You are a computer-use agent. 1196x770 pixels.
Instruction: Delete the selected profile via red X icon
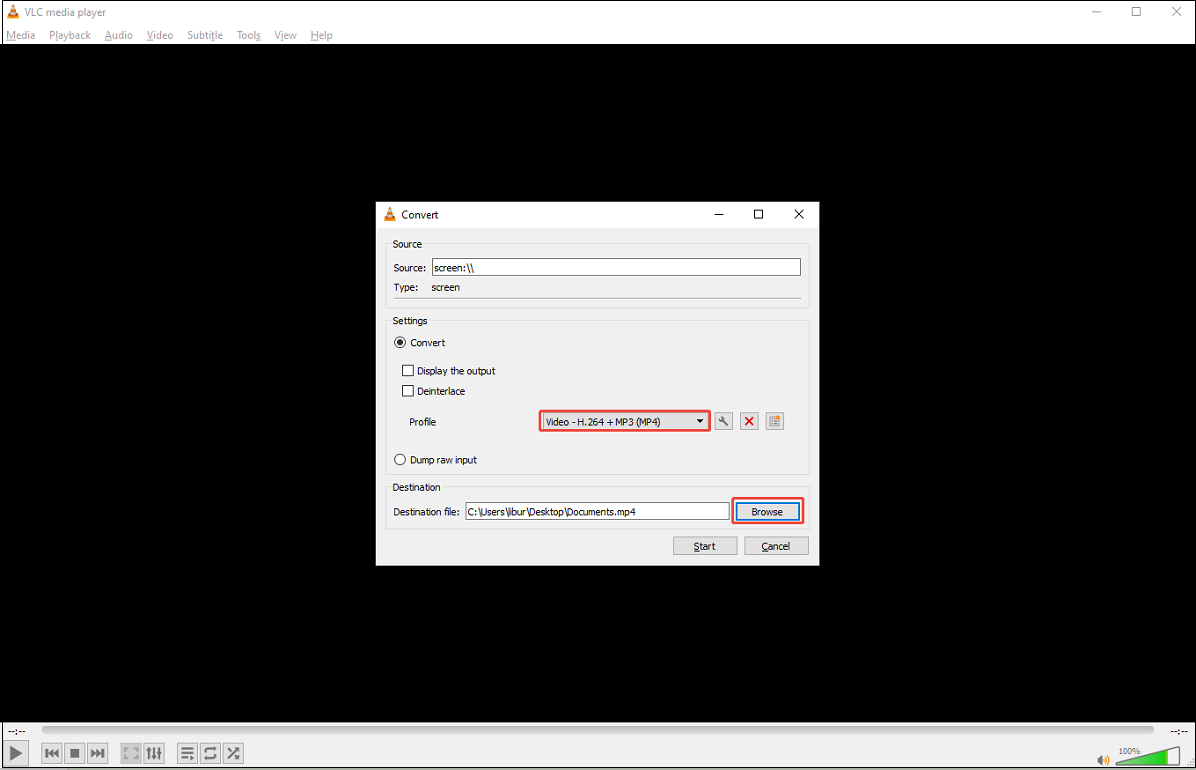coord(749,421)
